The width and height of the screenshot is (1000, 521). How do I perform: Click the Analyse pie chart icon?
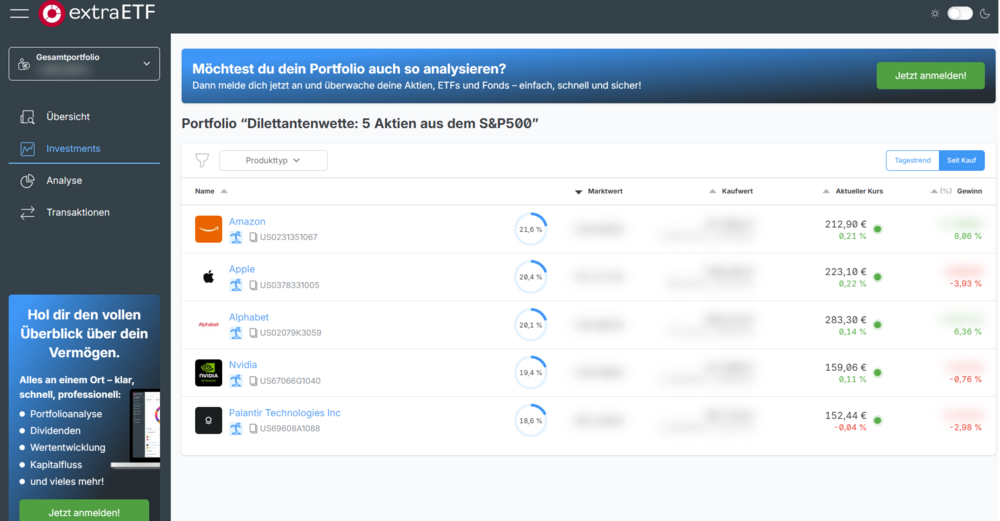(28, 181)
